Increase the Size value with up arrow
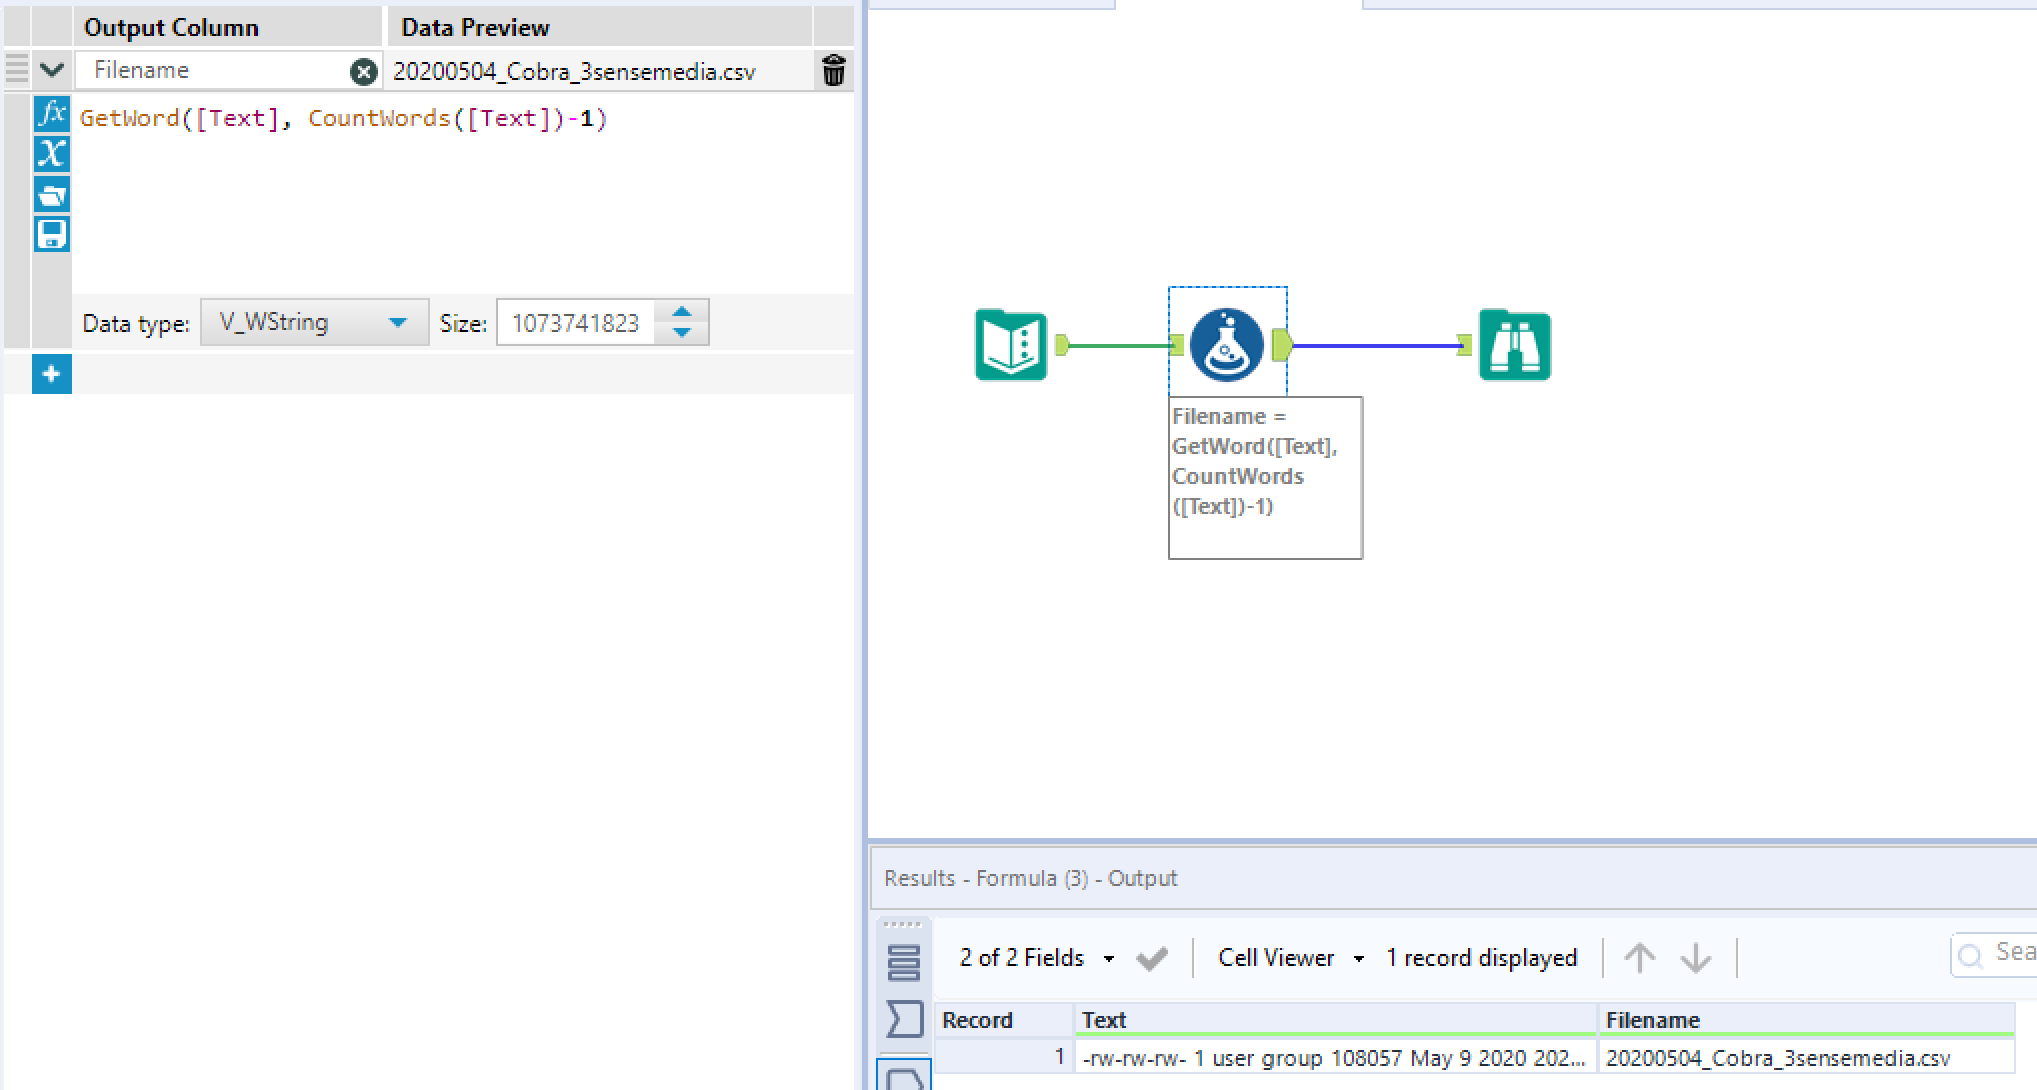 point(682,313)
